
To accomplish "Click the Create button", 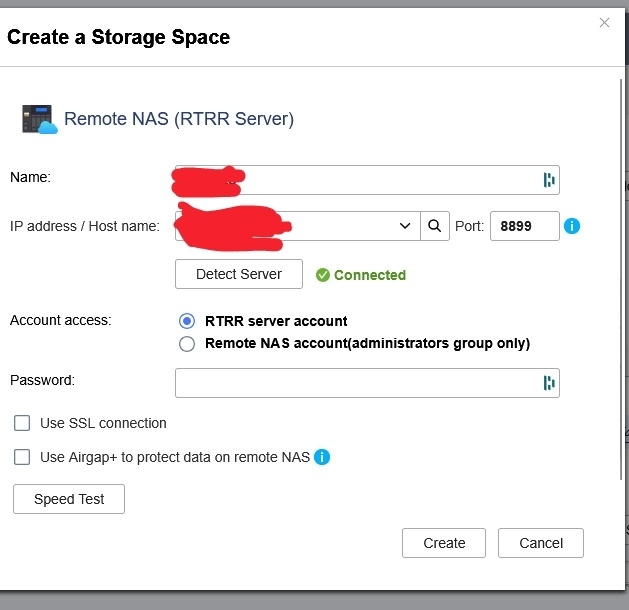I will (x=444, y=543).
